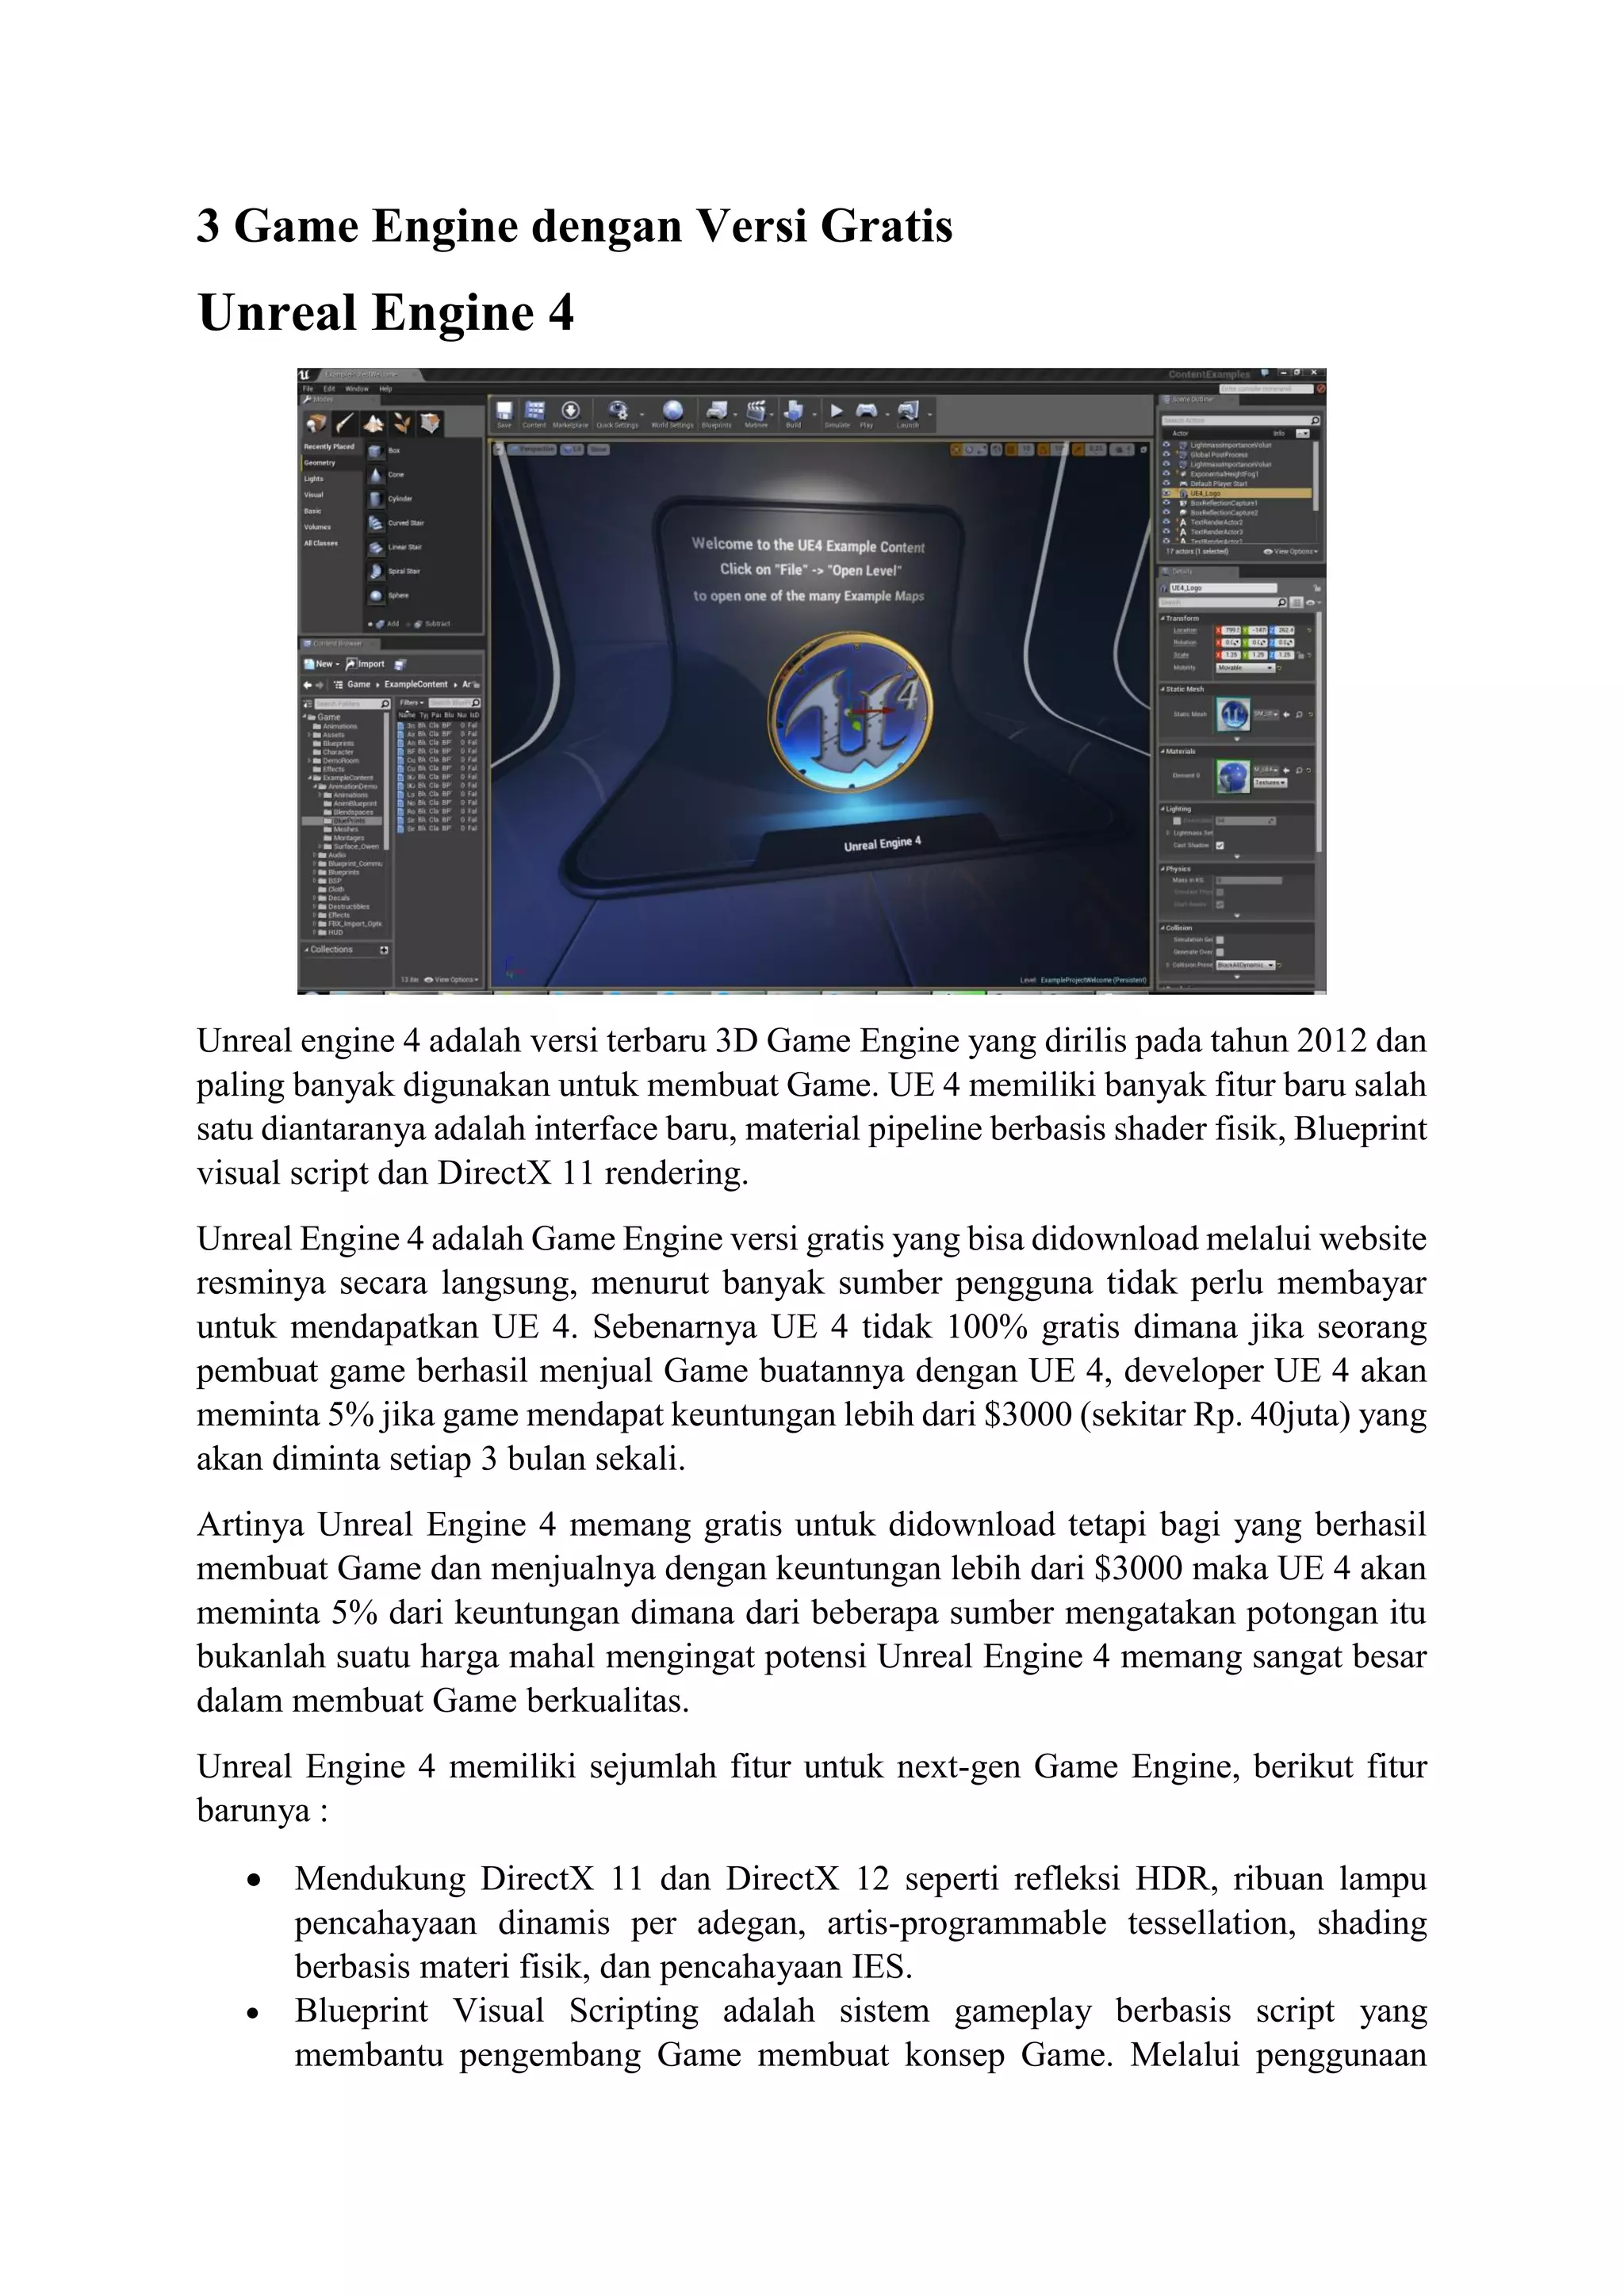Open the Window menu
The width and height of the screenshot is (1624, 2296).
click(x=356, y=388)
